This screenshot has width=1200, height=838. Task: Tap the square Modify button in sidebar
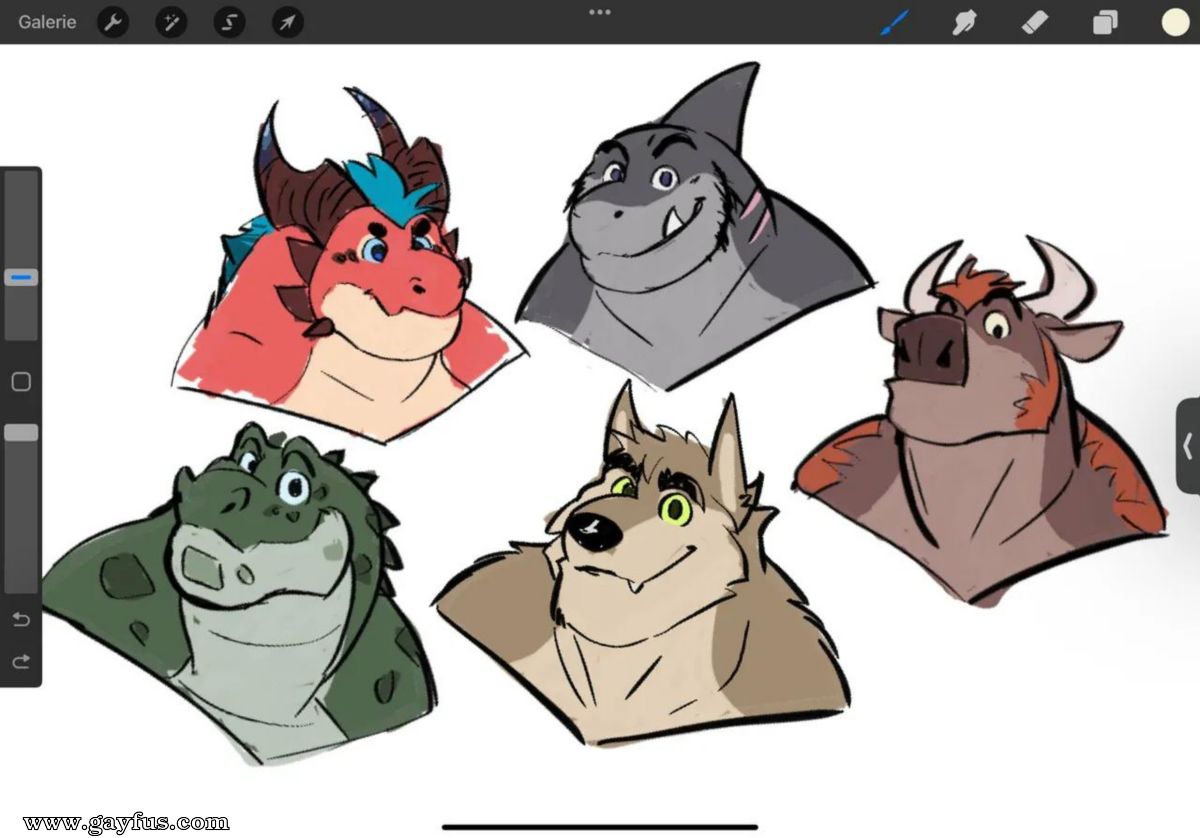pos(21,381)
